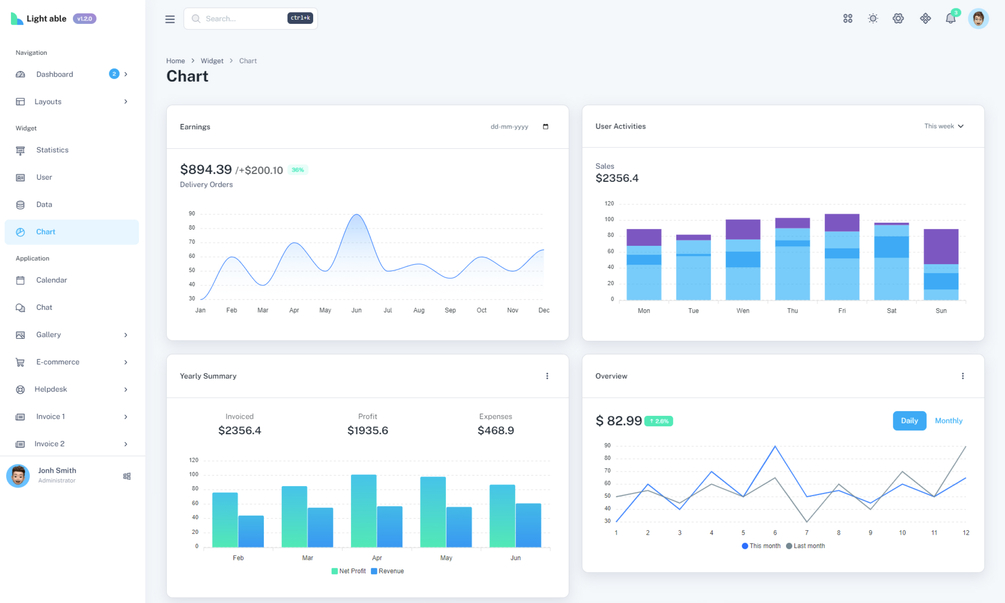Click the Apr Net Profit green bar
1005x603 pixels.
[x=363, y=511]
